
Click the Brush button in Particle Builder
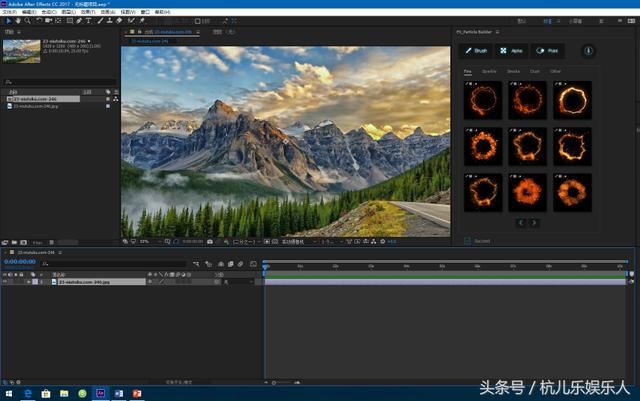pos(477,50)
